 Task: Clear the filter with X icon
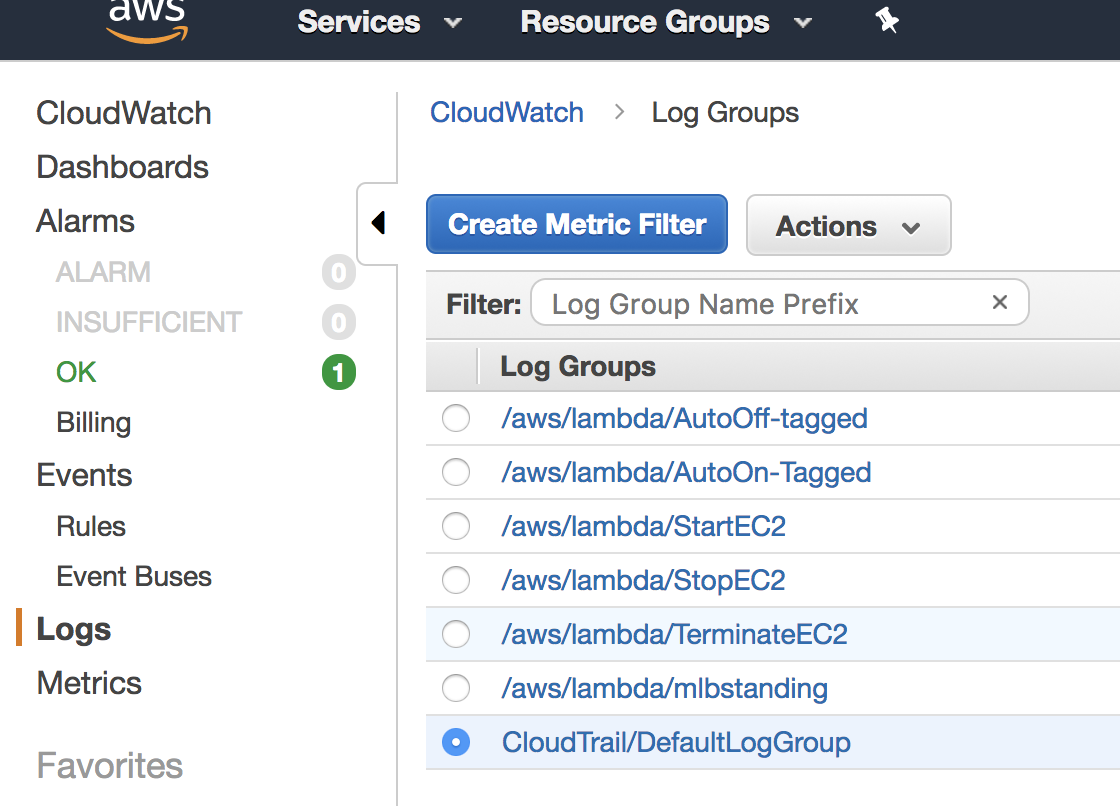(x=999, y=302)
